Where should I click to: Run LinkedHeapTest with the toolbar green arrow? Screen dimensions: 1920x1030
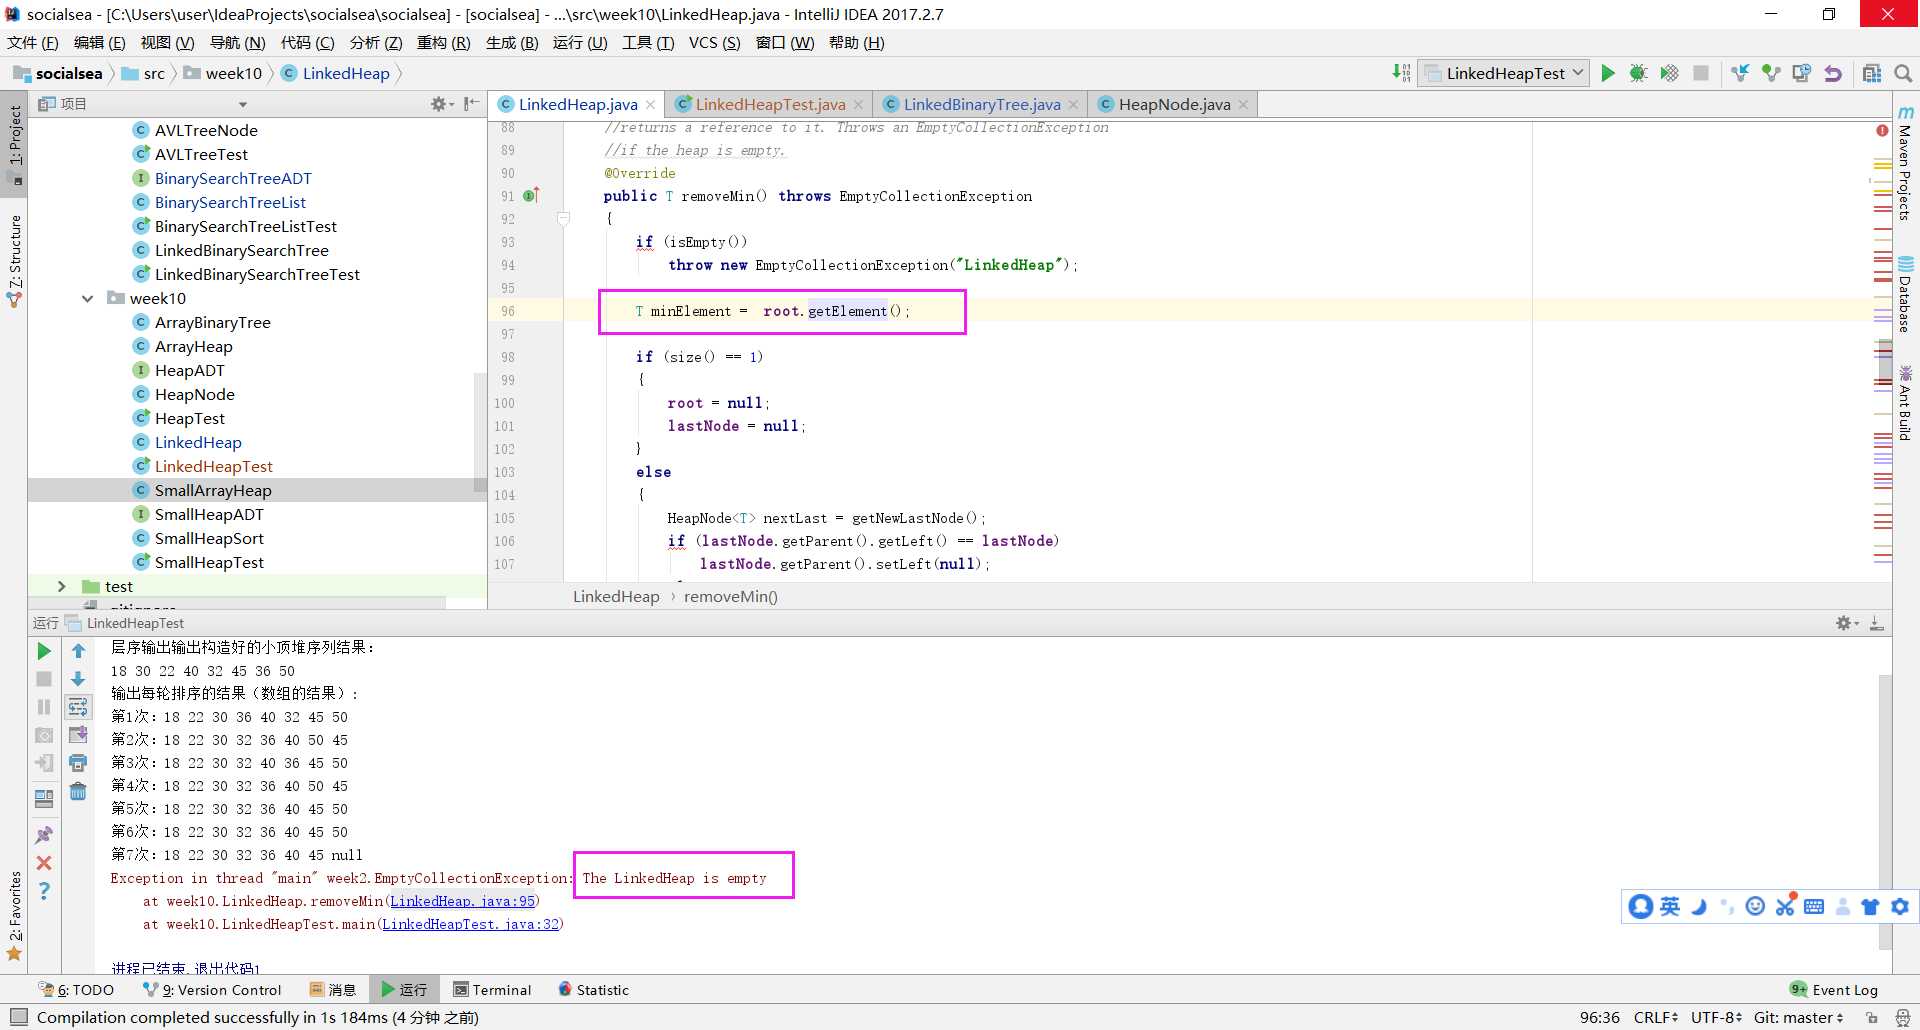1608,73
